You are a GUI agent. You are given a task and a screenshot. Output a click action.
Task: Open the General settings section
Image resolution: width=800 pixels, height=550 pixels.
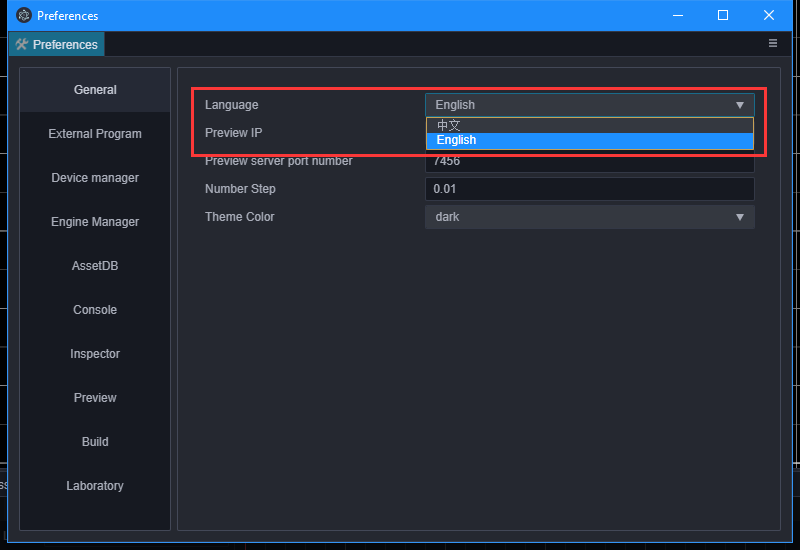pyautogui.click(x=95, y=90)
